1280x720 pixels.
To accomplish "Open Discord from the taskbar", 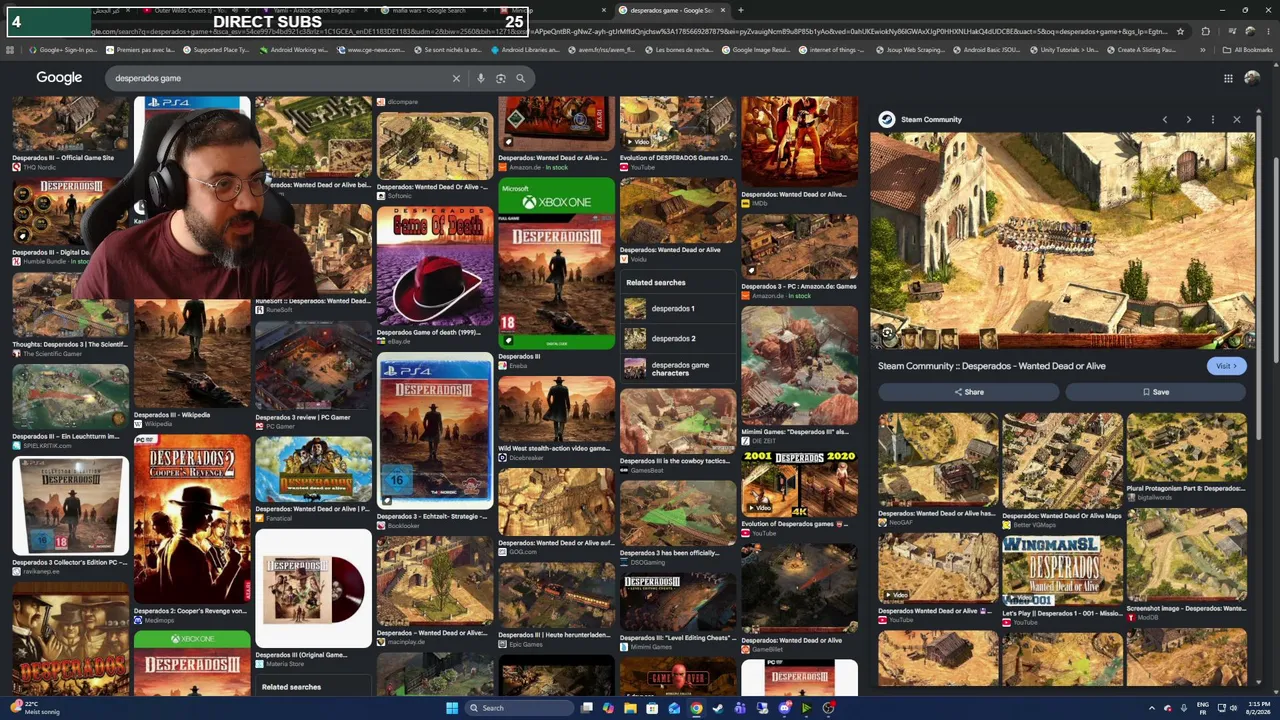I will coord(784,708).
